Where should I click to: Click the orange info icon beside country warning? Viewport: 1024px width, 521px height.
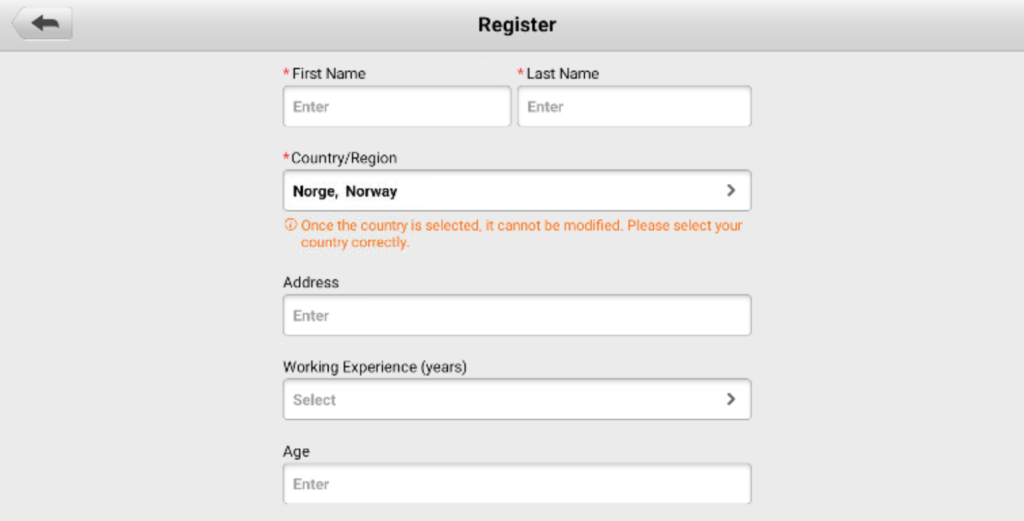[291, 225]
